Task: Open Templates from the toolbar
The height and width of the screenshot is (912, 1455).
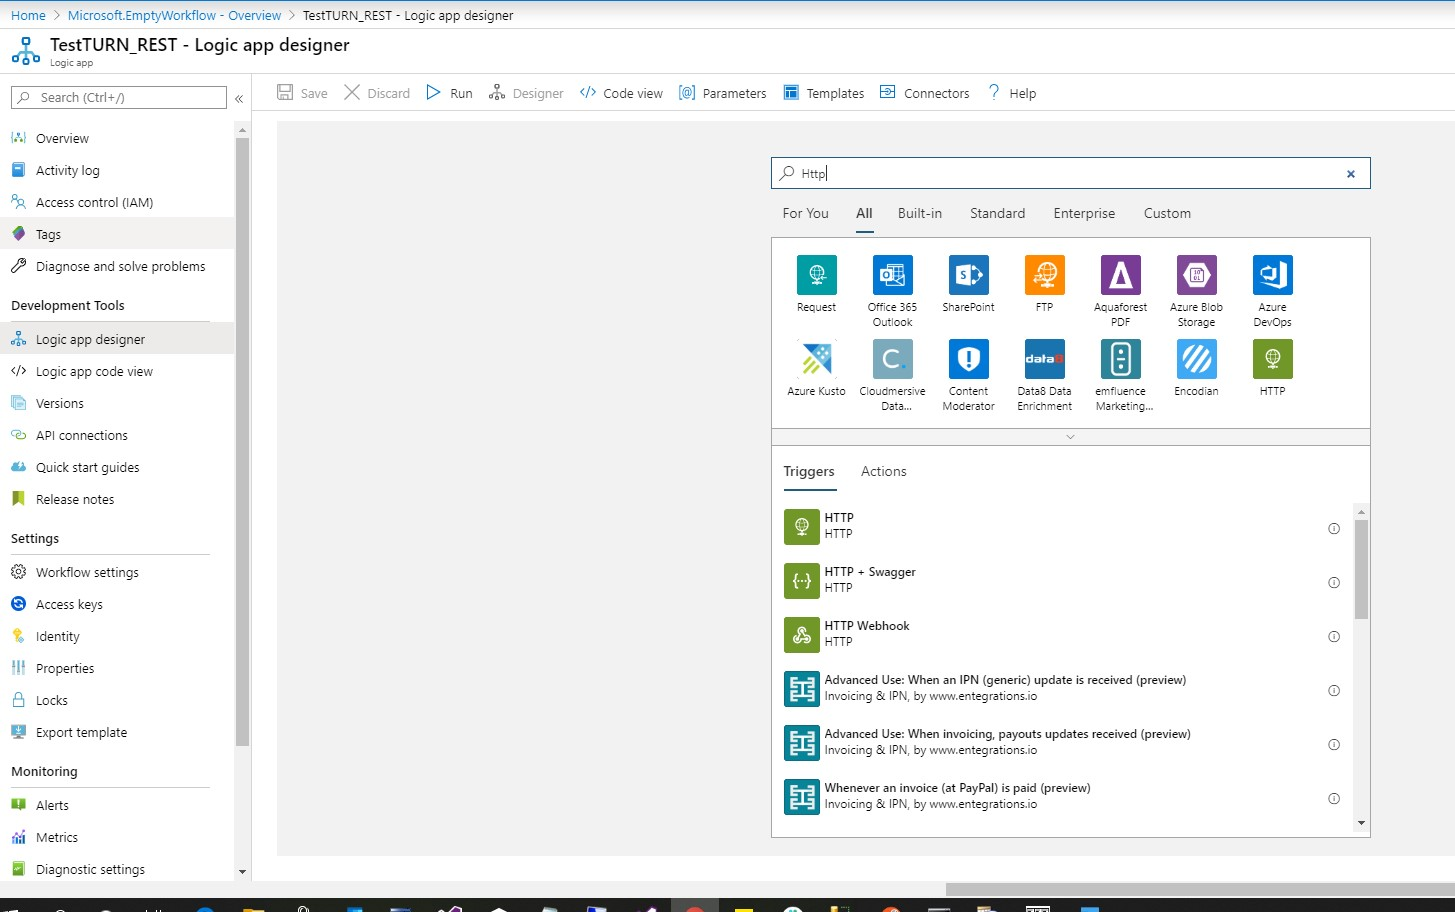Action: (x=824, y=93)
